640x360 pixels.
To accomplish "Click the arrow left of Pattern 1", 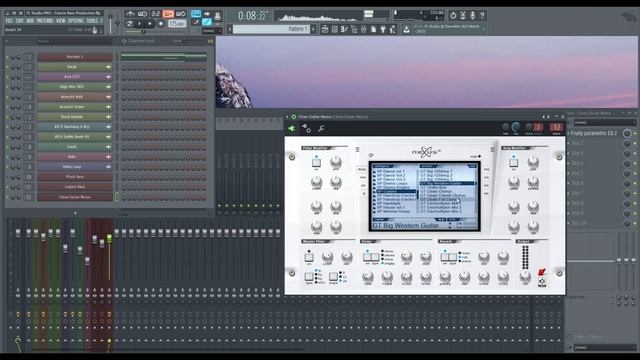I will coord(230,29).
